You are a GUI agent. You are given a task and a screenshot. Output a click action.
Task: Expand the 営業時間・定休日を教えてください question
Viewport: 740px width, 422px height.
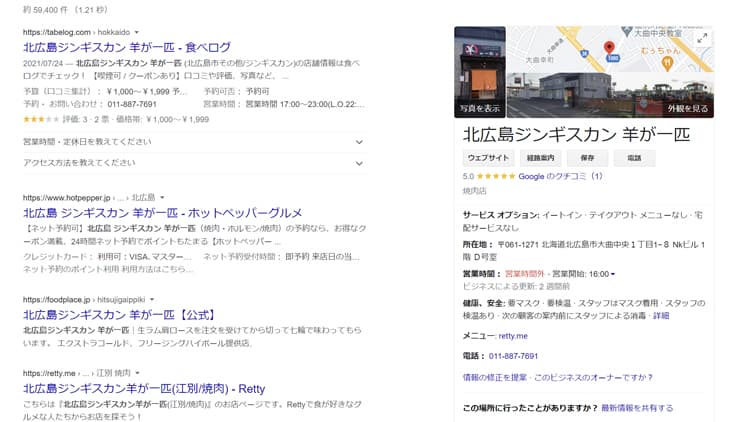click(359, 142)
